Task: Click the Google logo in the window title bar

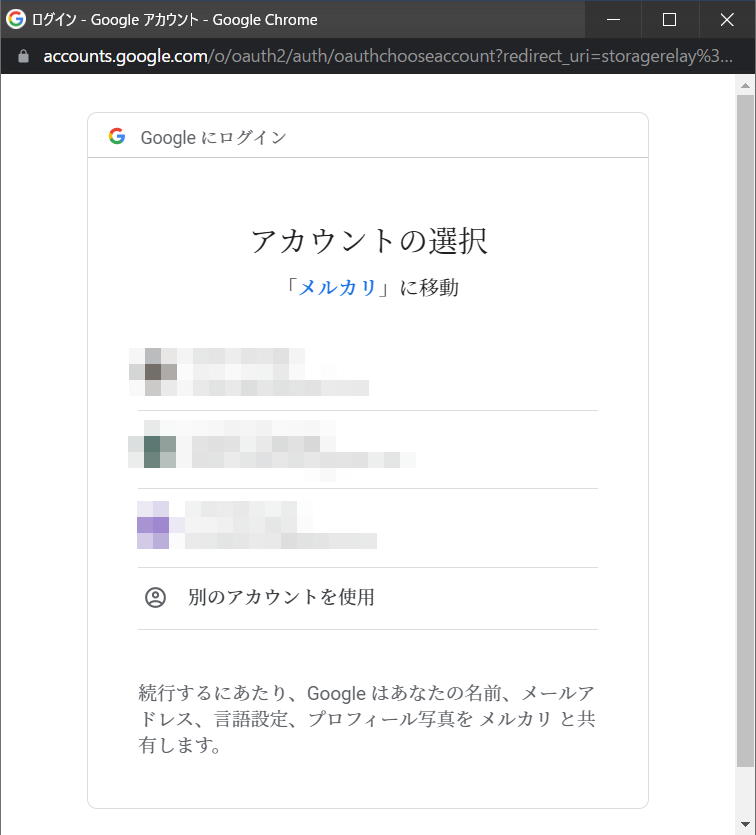Action: click(16, 19)
